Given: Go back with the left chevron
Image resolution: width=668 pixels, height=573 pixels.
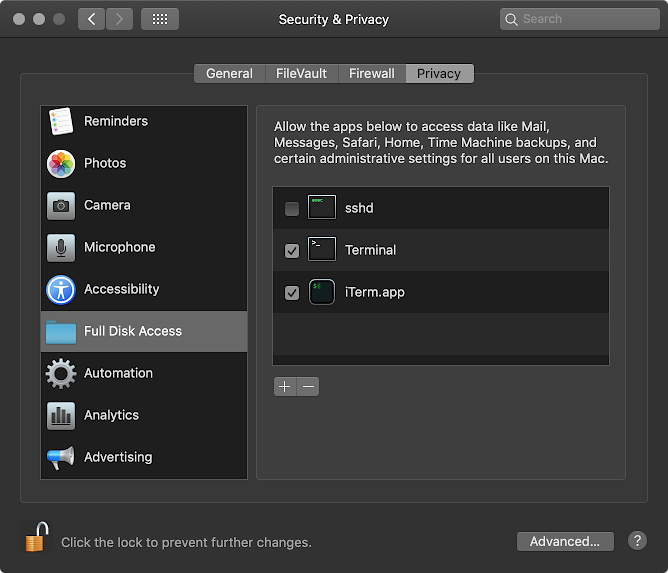Looking at the screenshot, I should click(91, 19).
